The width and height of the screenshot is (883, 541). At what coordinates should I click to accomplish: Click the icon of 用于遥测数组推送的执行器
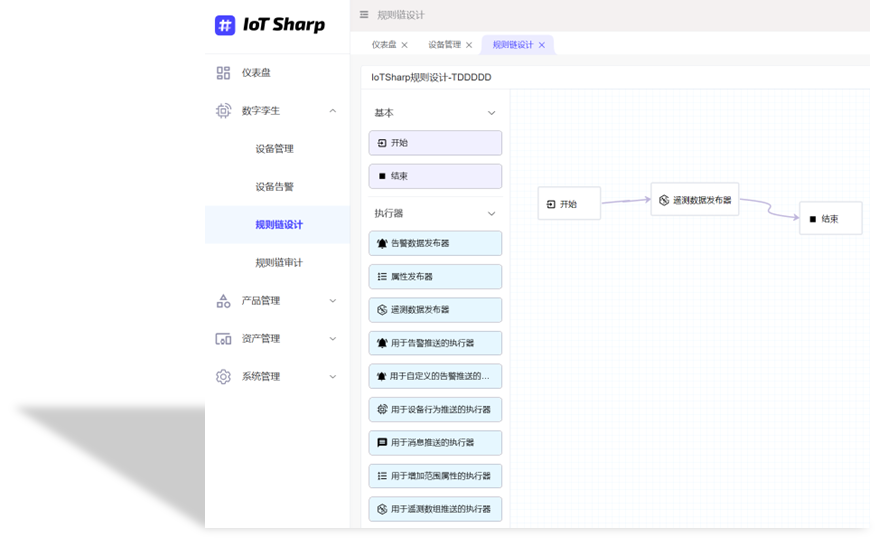point(382,509)
